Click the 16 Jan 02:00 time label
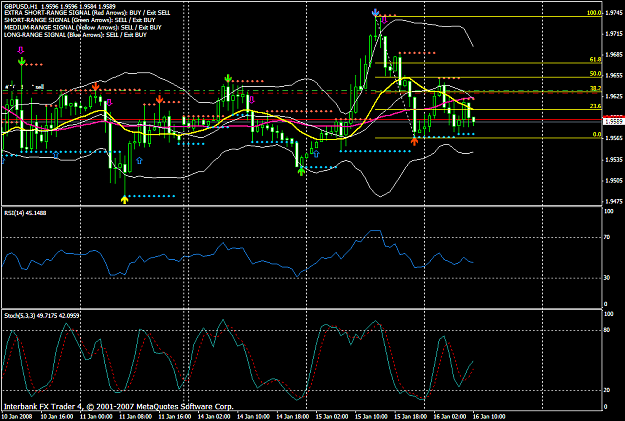 tap(450, 417)
